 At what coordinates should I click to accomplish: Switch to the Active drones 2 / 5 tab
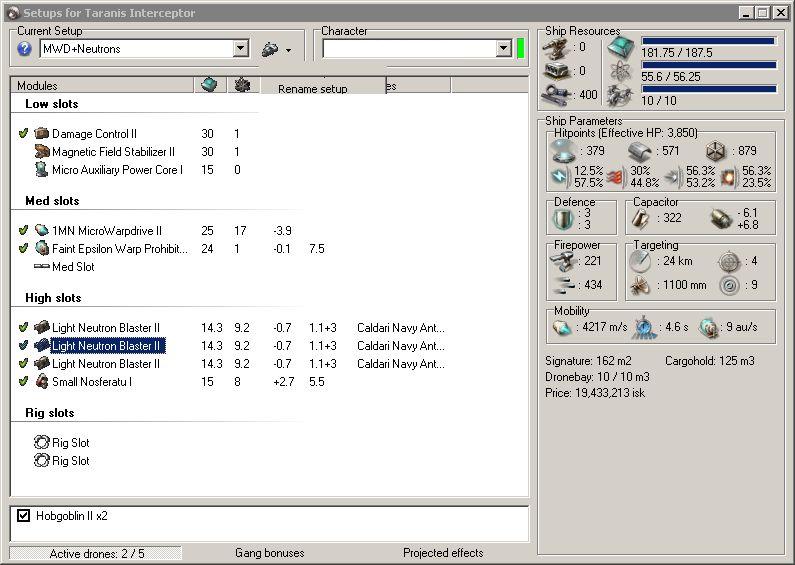(96, 553)
